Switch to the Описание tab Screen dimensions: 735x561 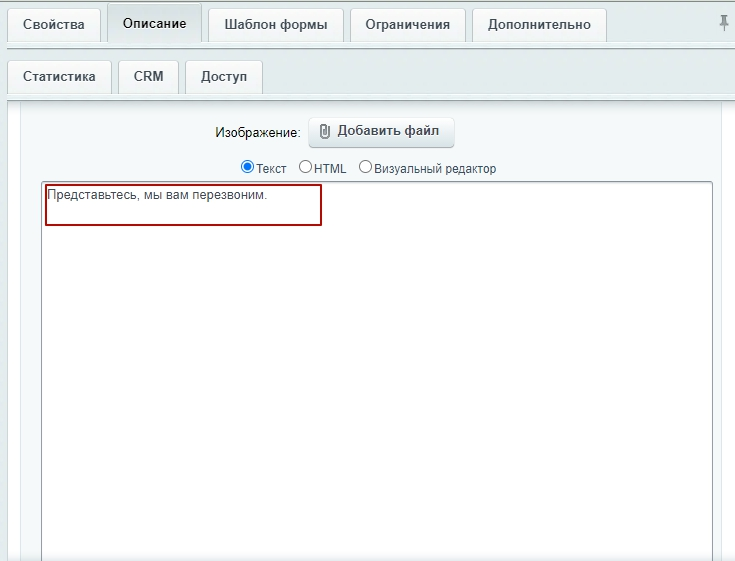(x=154, y=23)
